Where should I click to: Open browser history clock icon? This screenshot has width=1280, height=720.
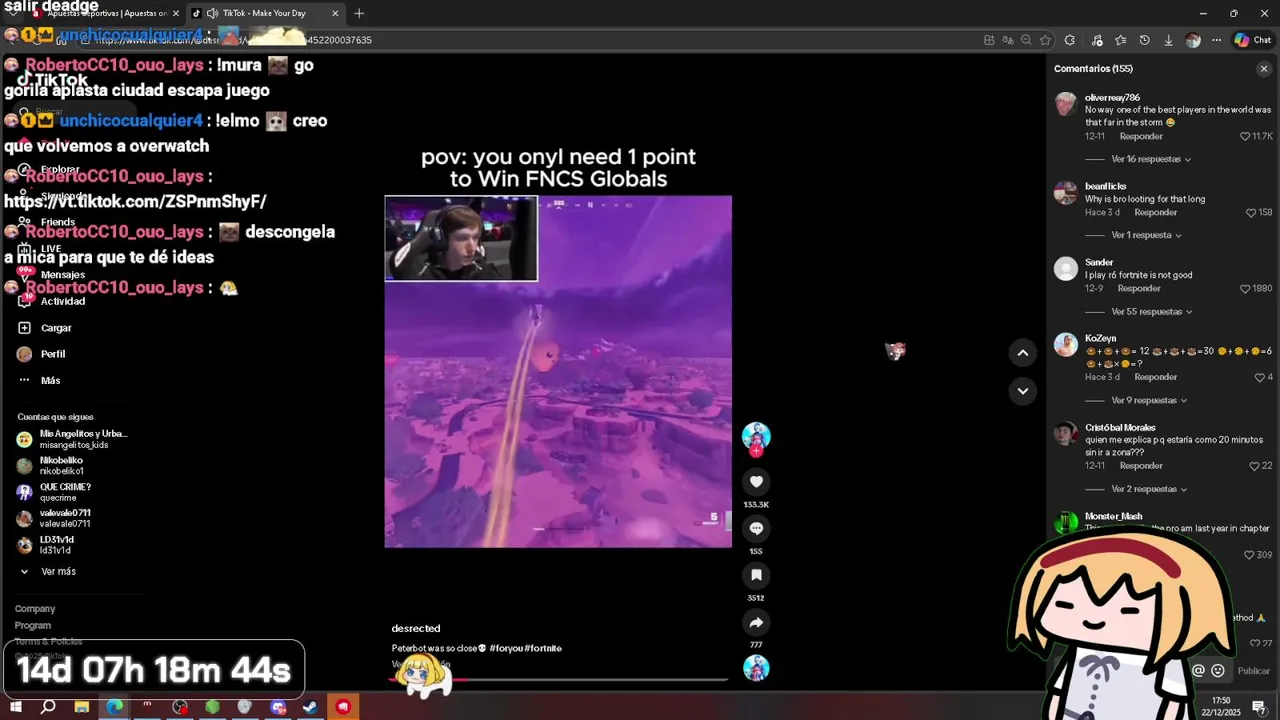[1144, 40]
